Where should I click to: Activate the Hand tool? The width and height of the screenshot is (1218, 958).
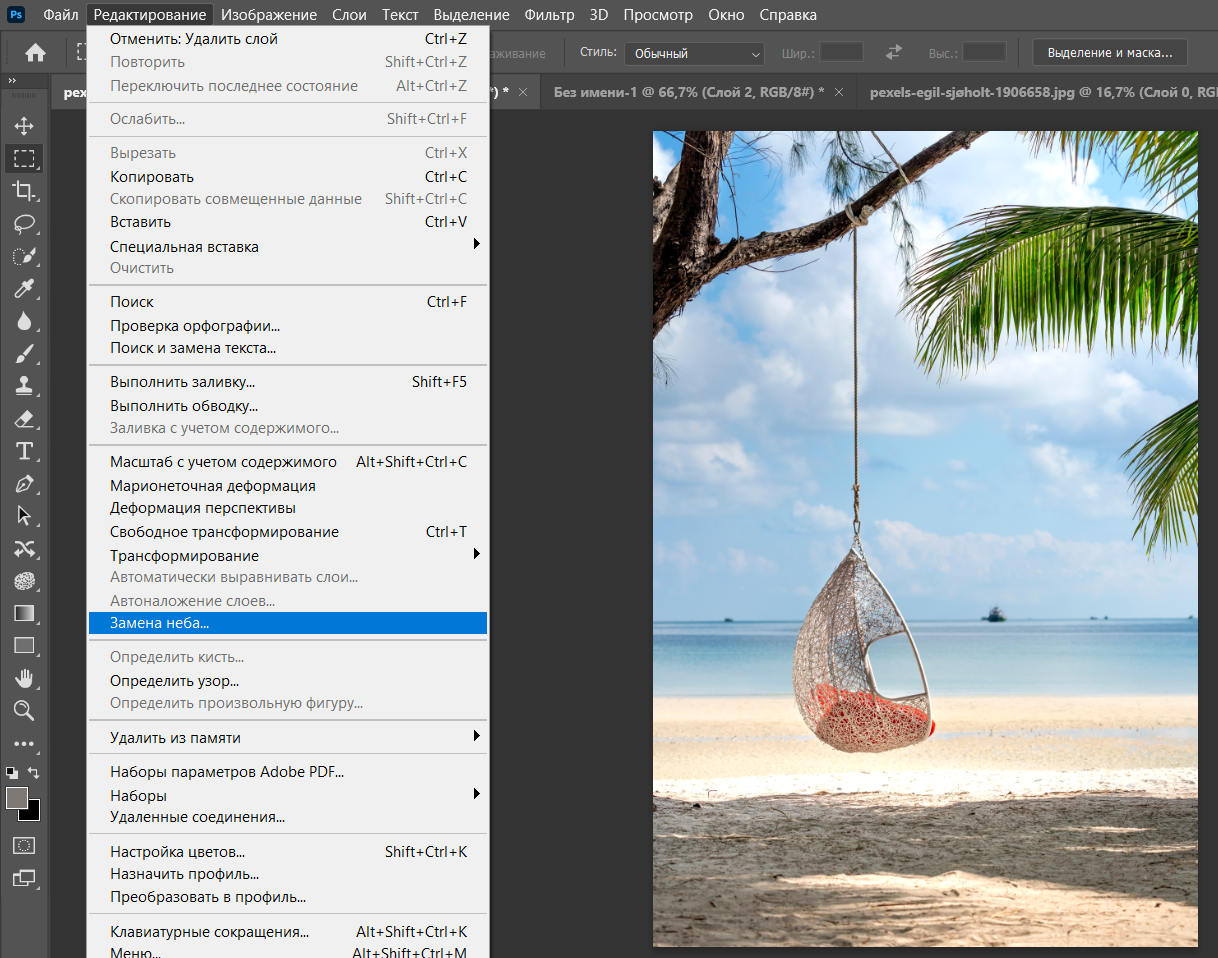(24, 678)
